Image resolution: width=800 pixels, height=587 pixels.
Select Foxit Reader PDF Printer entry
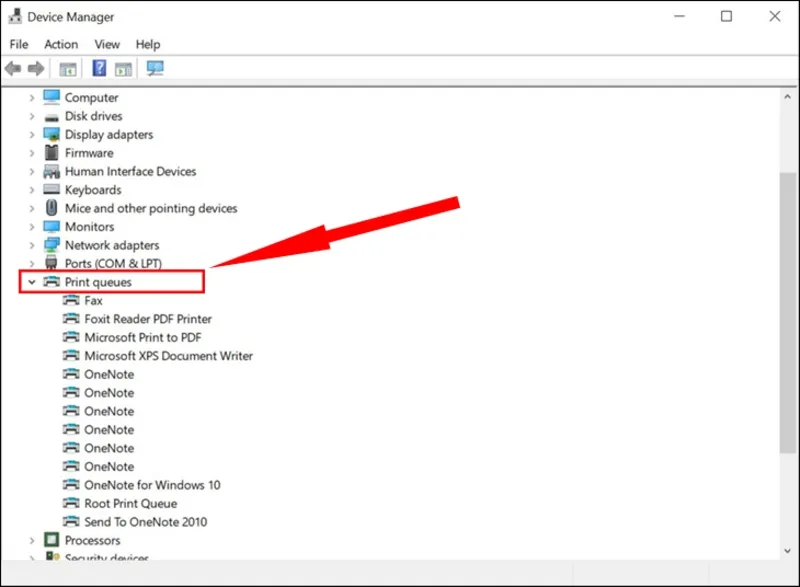coord(148,319)
